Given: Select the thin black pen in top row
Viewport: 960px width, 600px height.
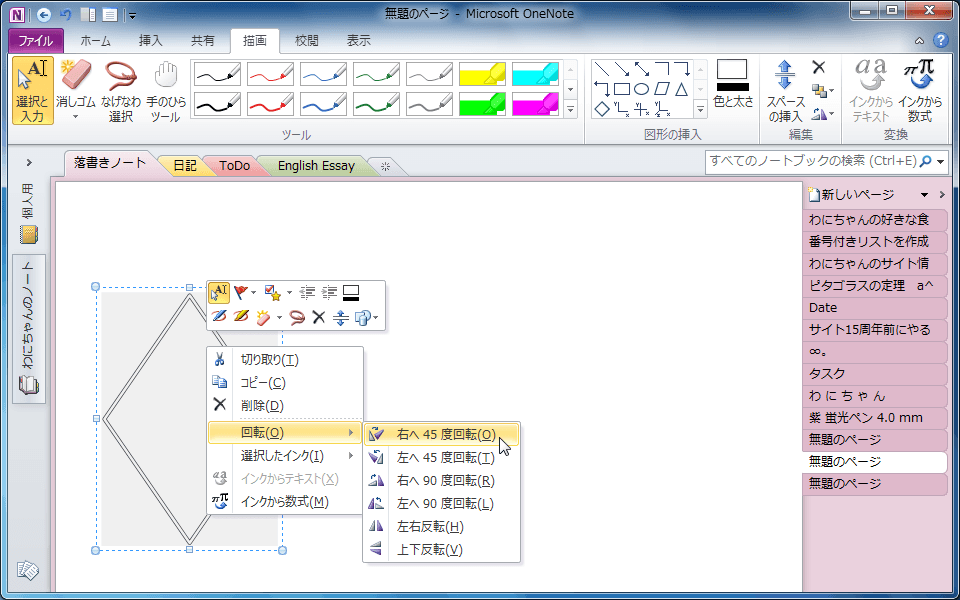Looking at the screenshot, I should click(x=217, y=74).
